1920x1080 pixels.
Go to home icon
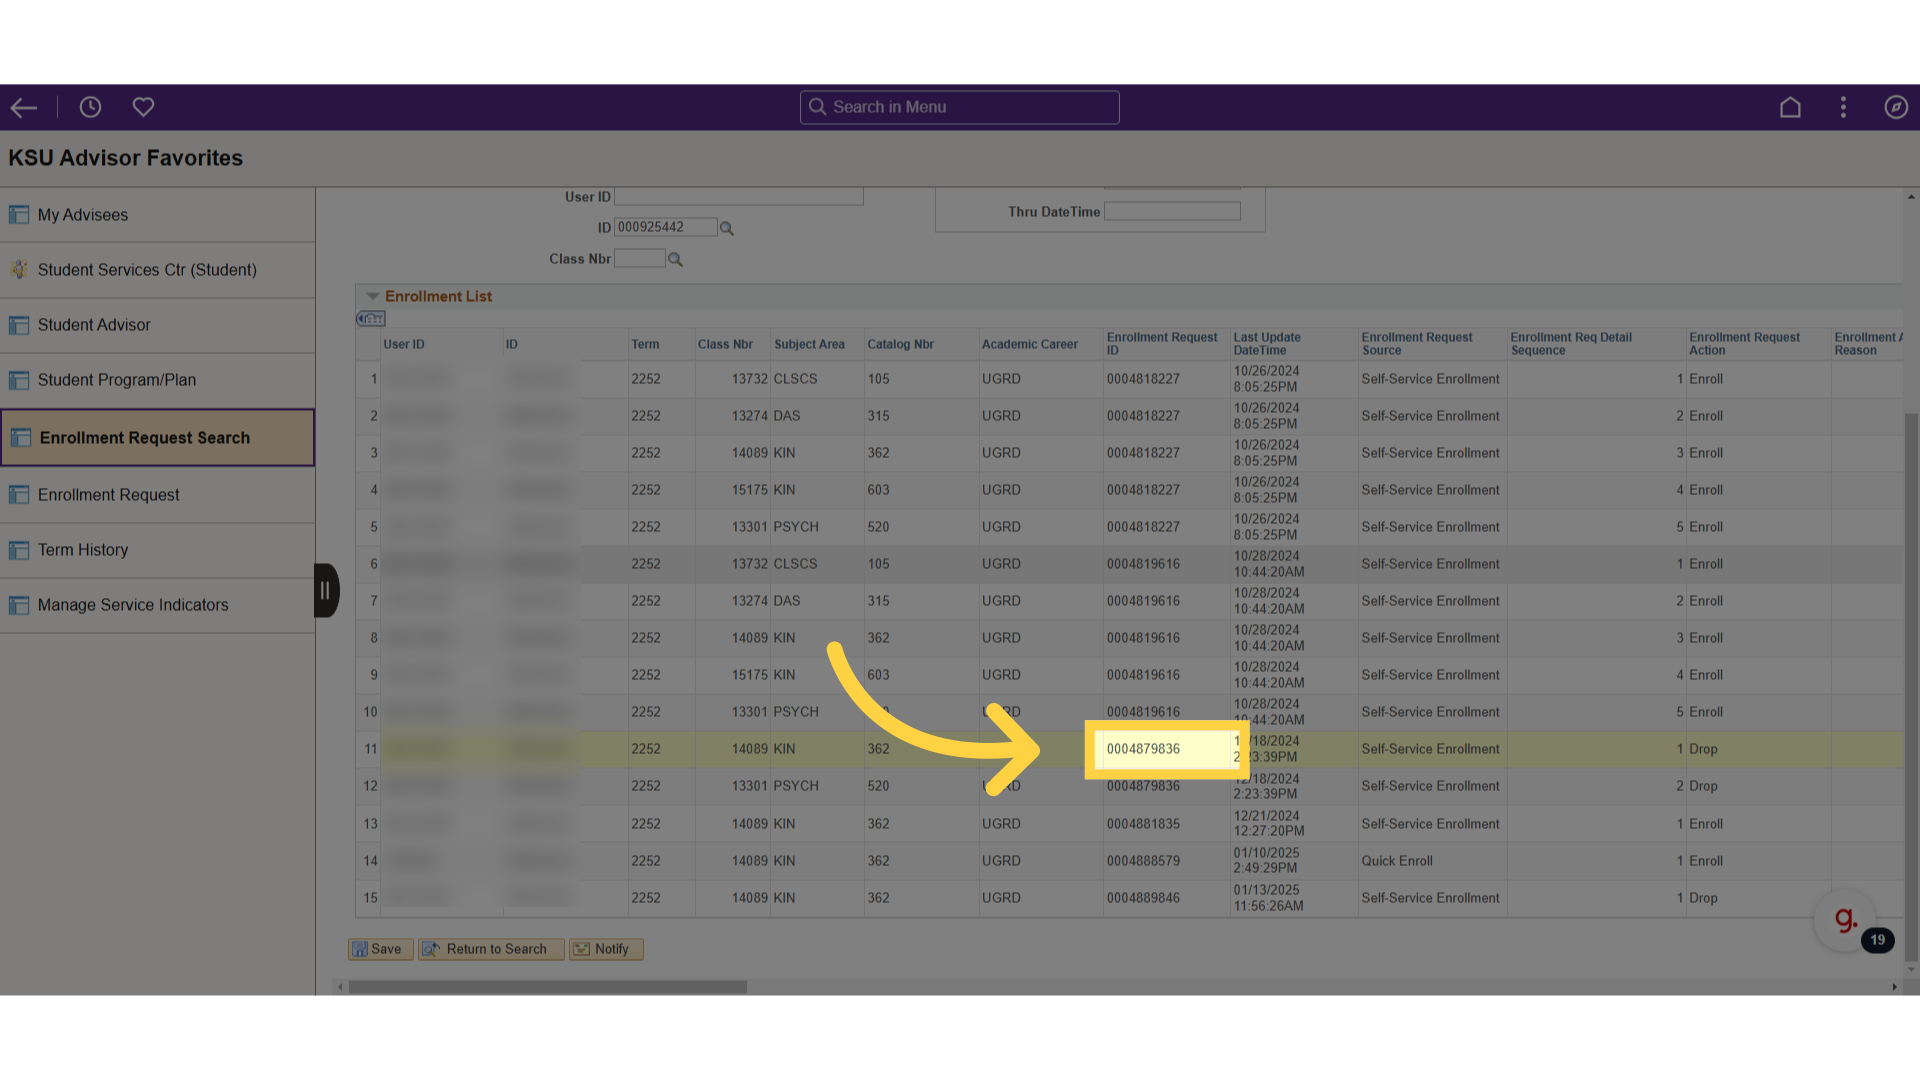[x=1790, y=107]
